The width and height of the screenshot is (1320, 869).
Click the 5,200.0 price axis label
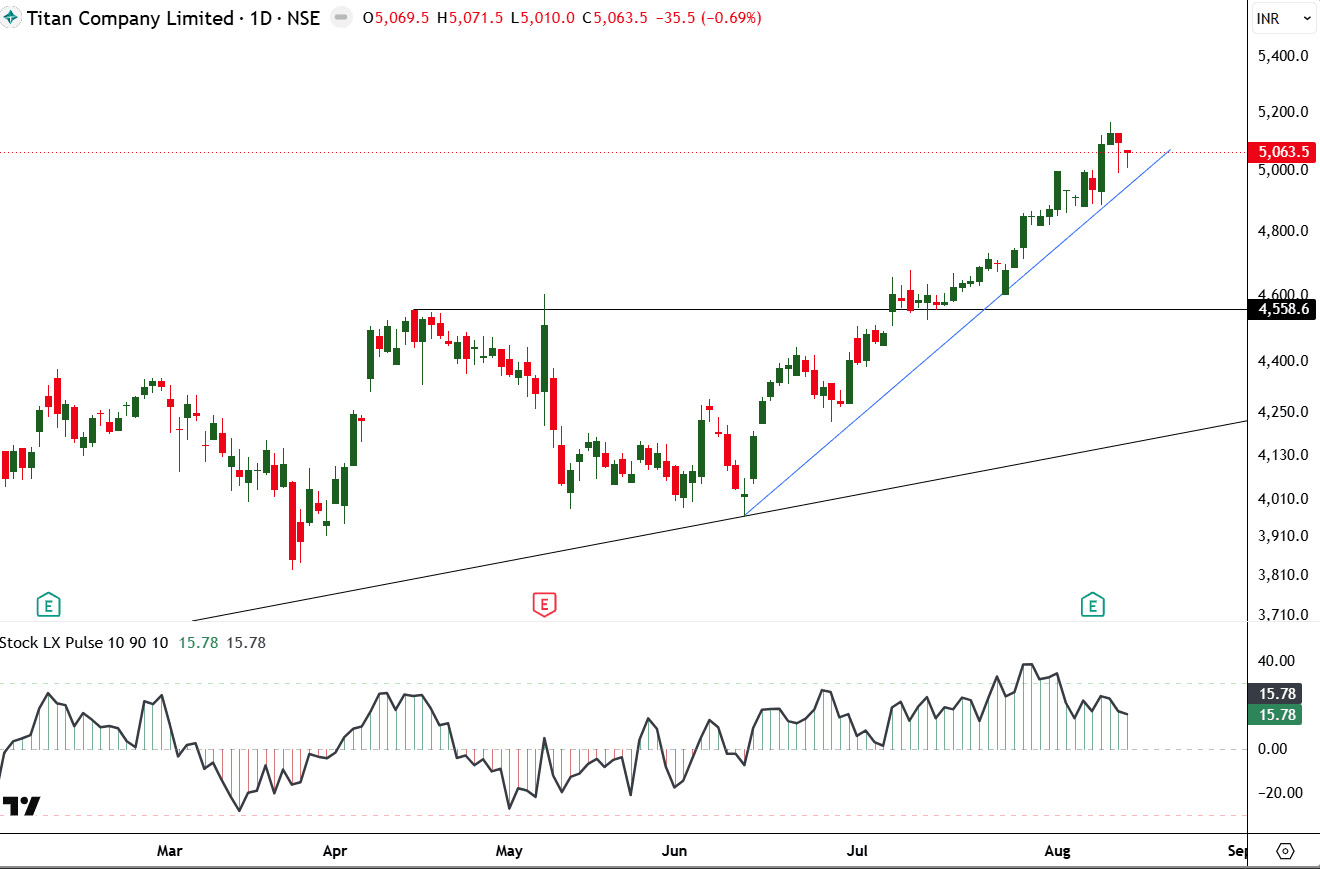pyautogui.click(x=1283, y=111)
